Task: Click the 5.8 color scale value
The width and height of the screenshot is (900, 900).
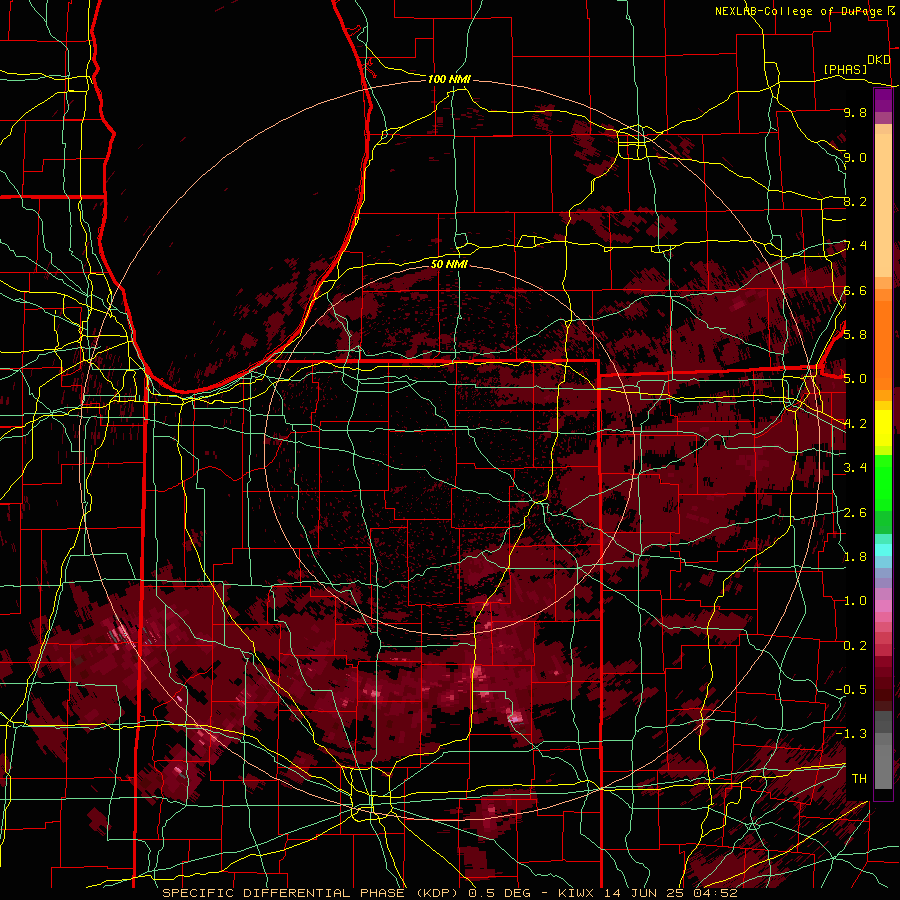Action: coord(855,335)
